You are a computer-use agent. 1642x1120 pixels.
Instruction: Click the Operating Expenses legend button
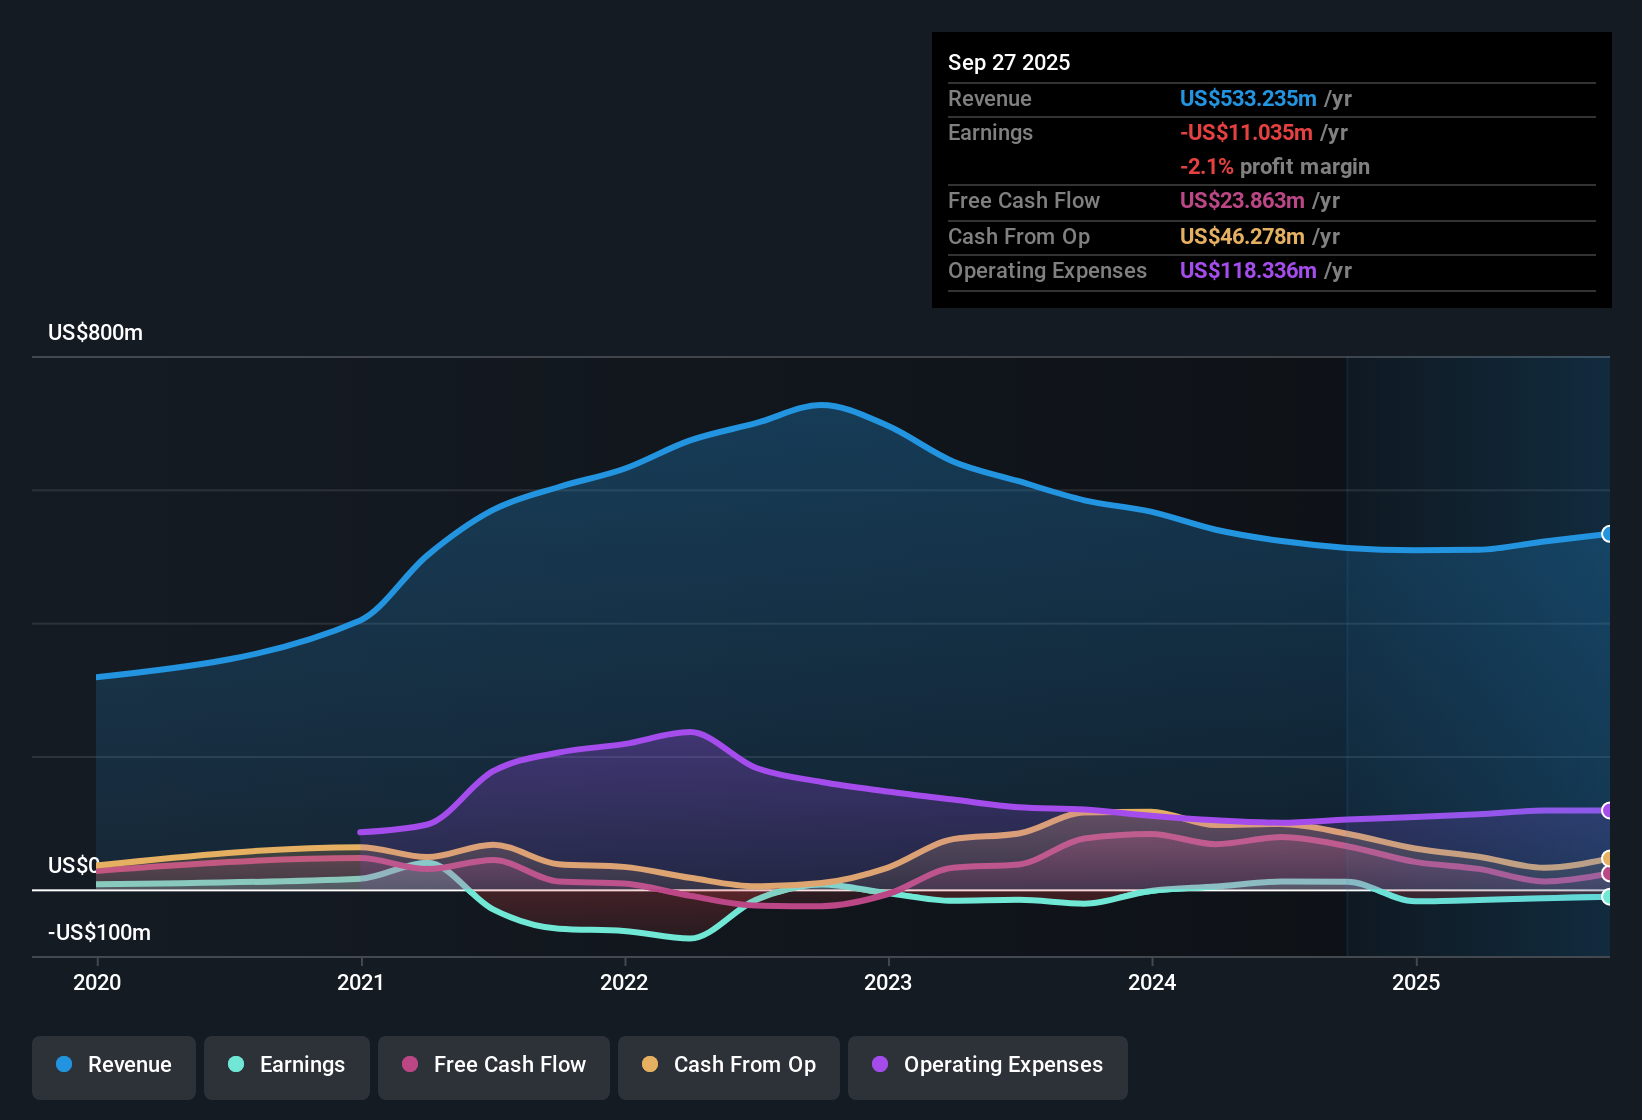pyautogui.click(x=987, y=1066)
